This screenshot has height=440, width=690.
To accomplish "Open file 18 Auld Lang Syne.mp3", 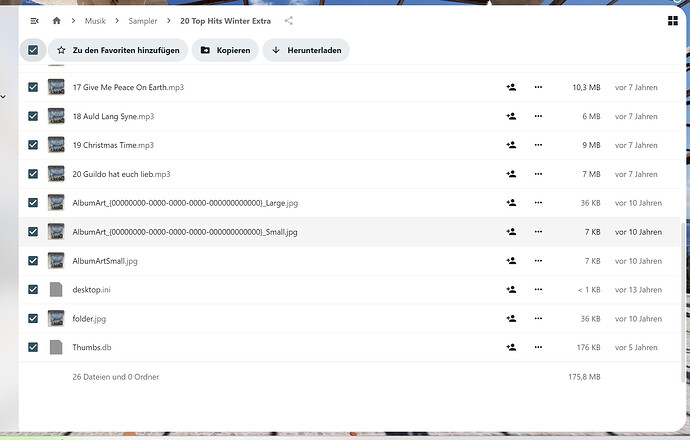I will (113, 116).
